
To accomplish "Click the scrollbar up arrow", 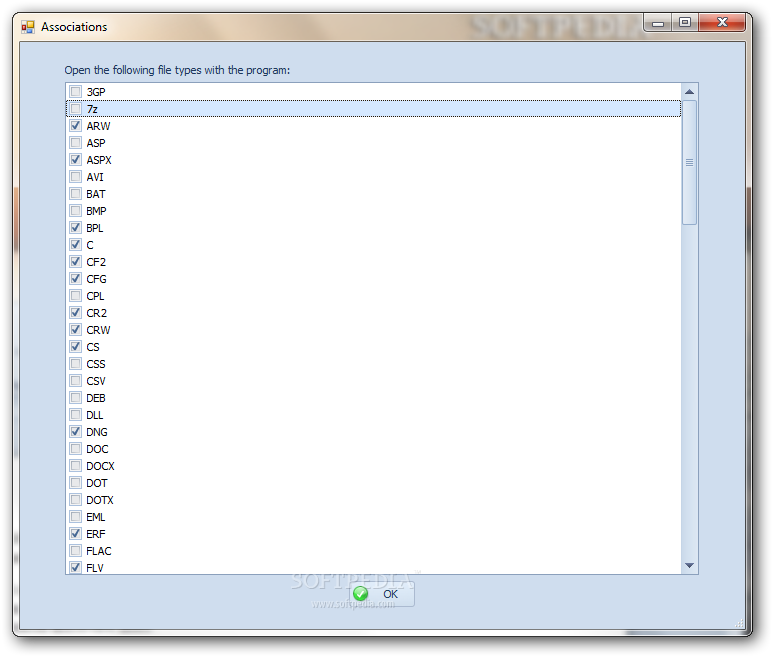I will coord(689,92).
